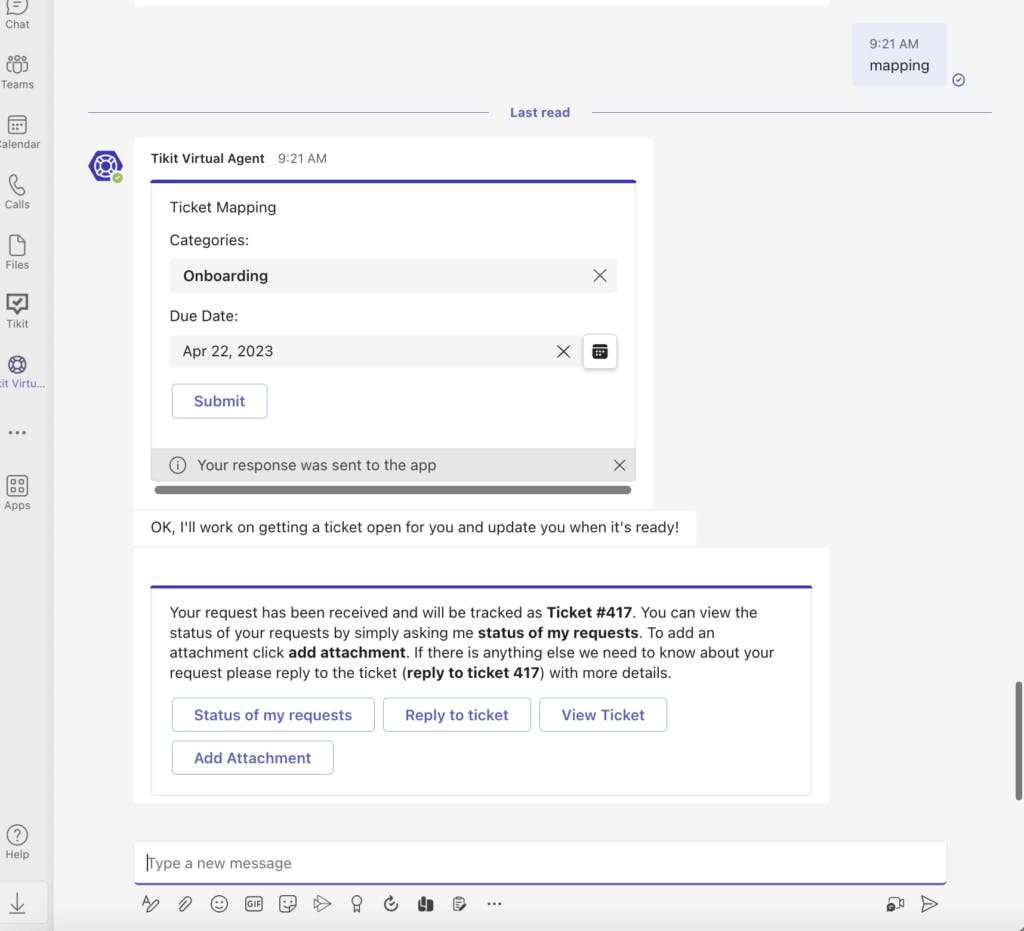This screenshot has height=931, width=1024.
Task: Click the chat vertical scrollbar
Action: 1017,741
